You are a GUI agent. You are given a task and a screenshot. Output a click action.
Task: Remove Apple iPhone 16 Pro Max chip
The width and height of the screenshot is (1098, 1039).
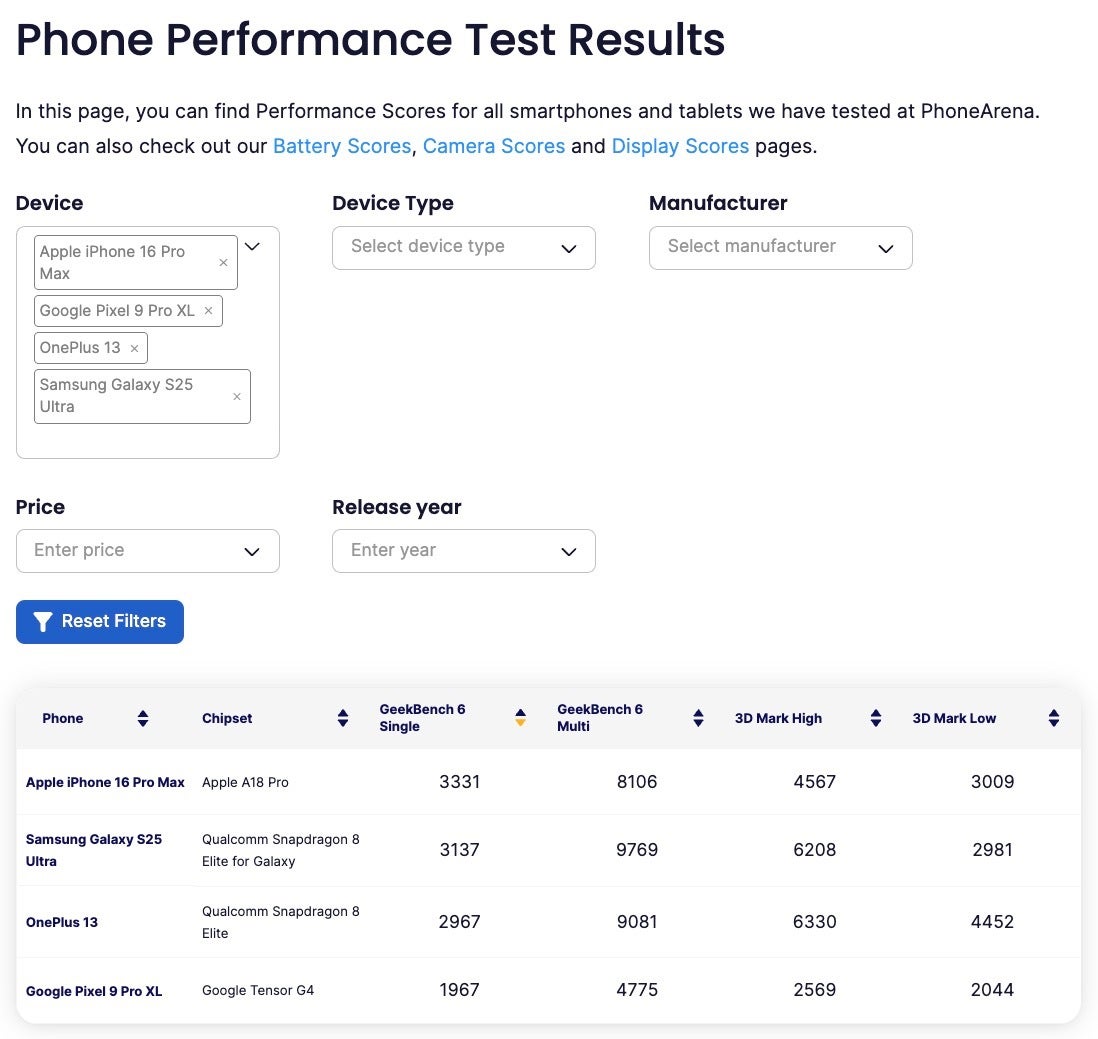pos(223,263)
